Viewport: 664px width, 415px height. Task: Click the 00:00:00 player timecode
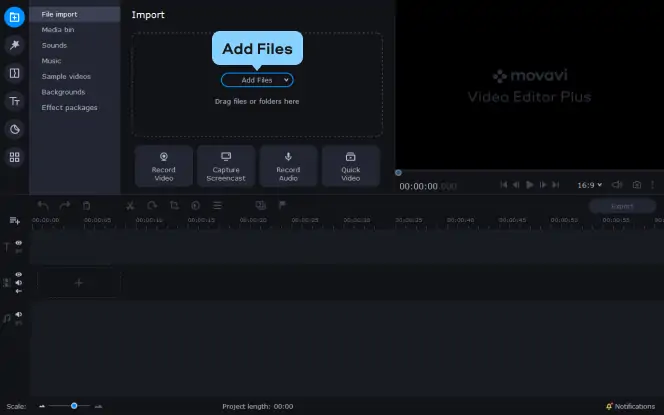(x=428, y=186)
